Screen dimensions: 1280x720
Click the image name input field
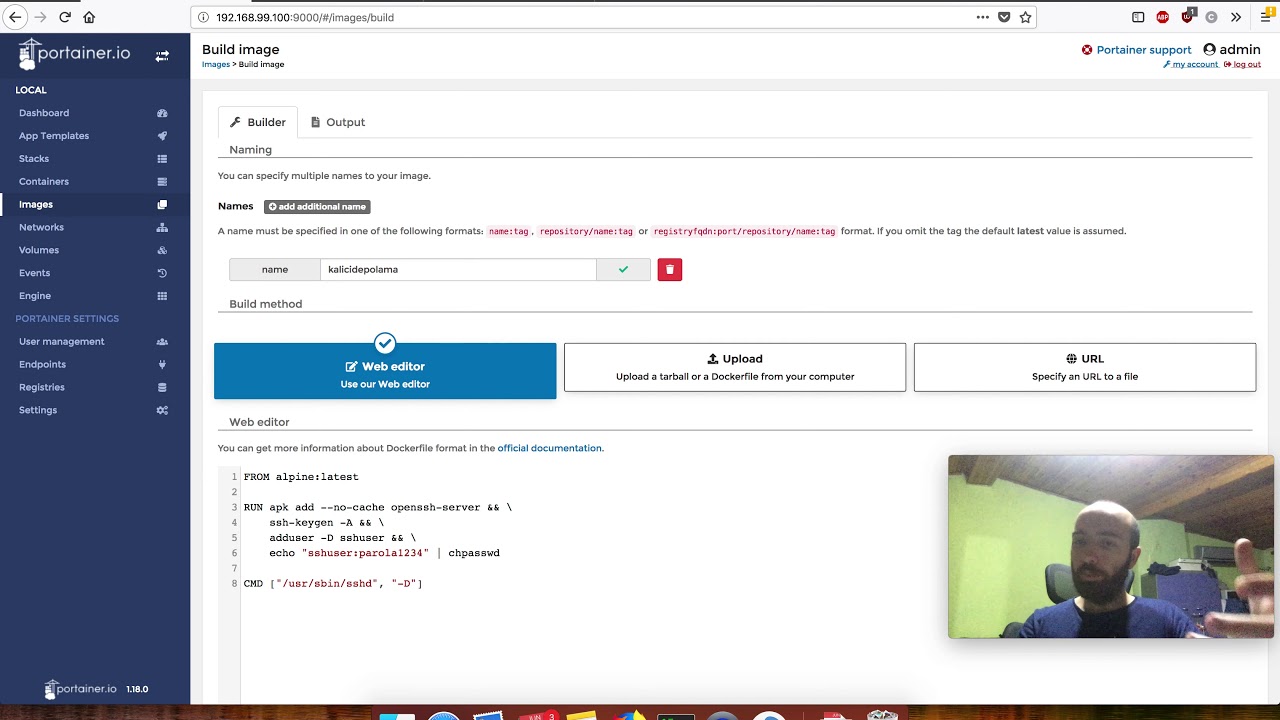(x=458, y=269)
